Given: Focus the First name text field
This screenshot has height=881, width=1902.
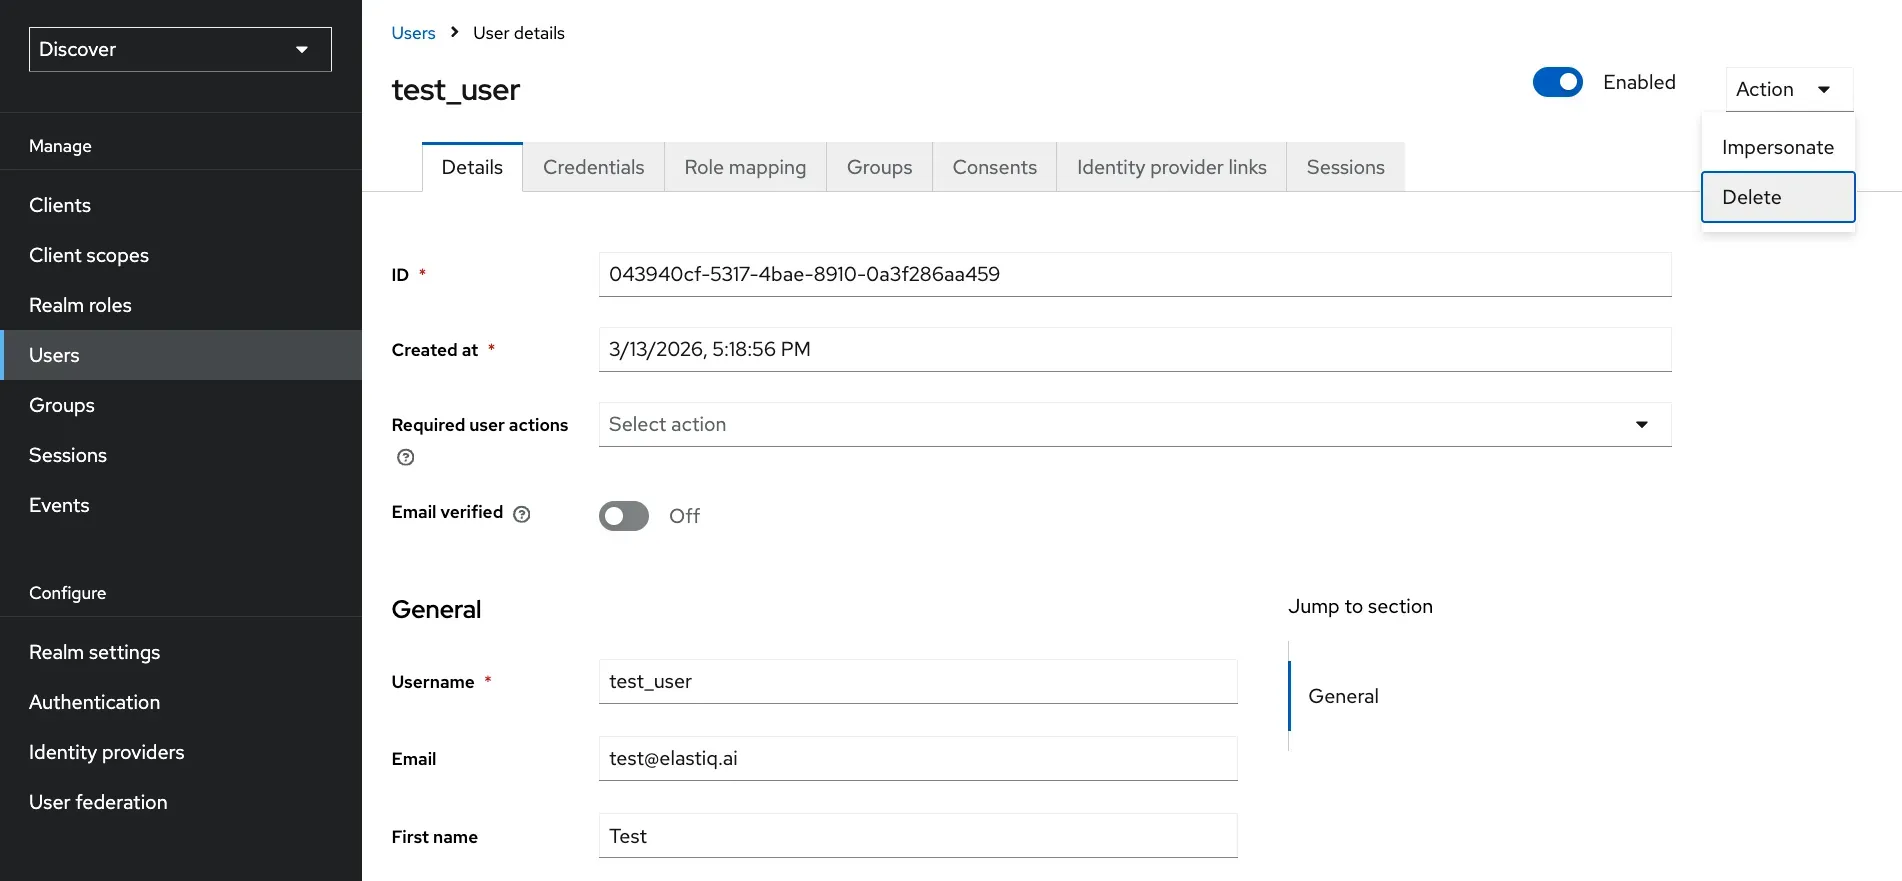Looking at the screenshot, I should 917,836.
